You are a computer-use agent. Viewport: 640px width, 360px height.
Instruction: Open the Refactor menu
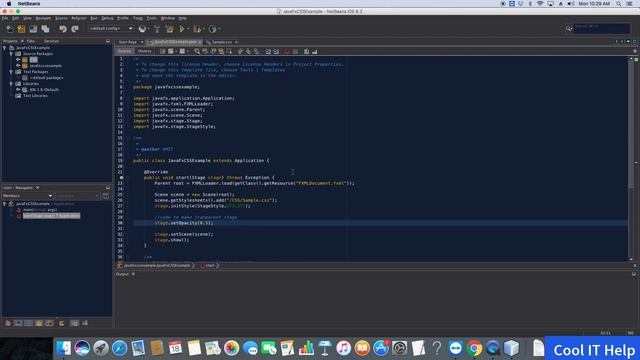click(79, 18)
